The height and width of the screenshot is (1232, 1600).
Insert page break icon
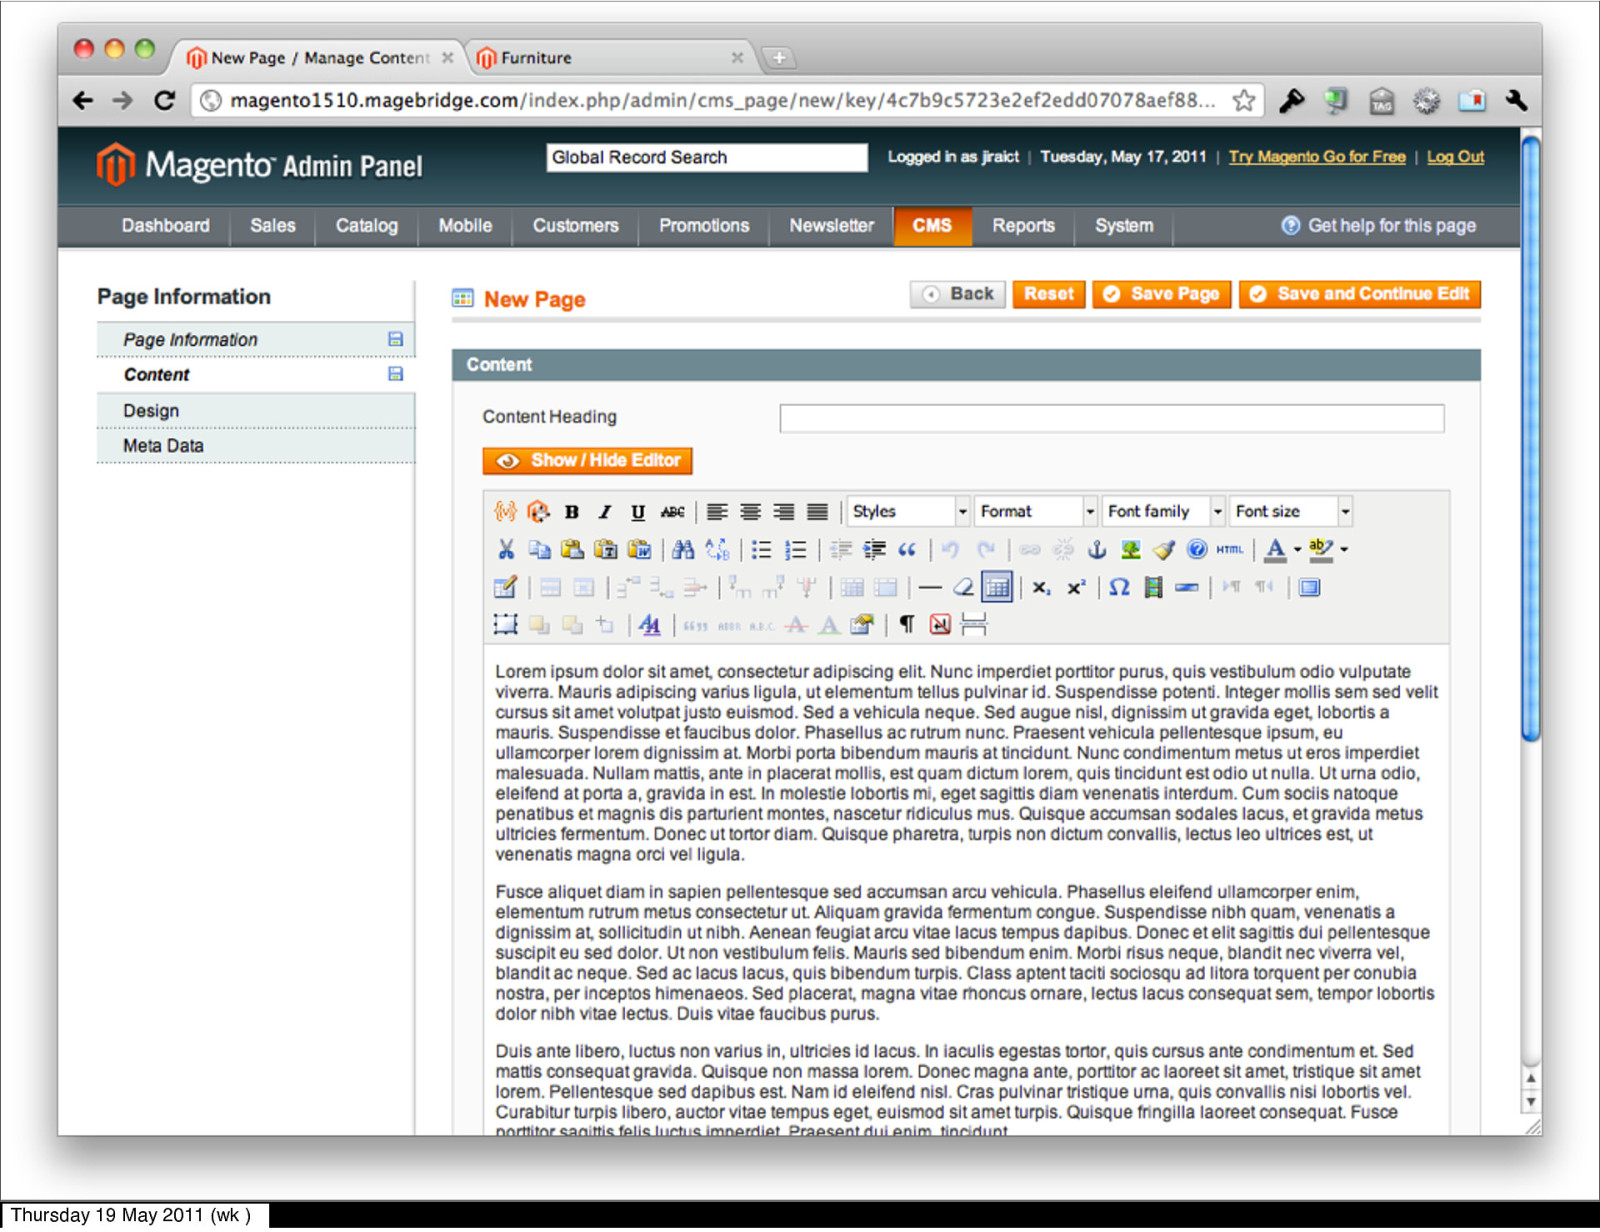coord(973,625)
